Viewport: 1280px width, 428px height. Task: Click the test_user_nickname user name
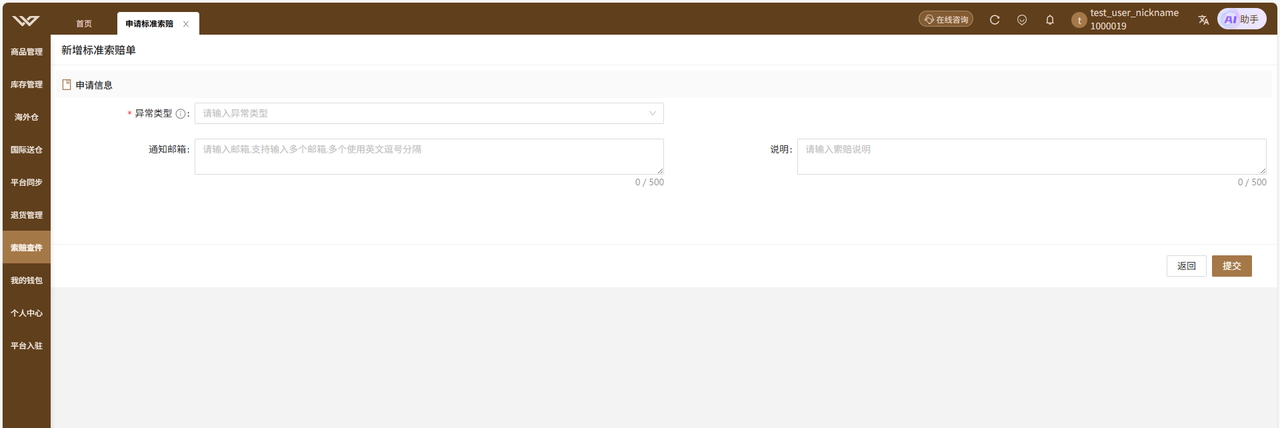tap(1134, 14)
